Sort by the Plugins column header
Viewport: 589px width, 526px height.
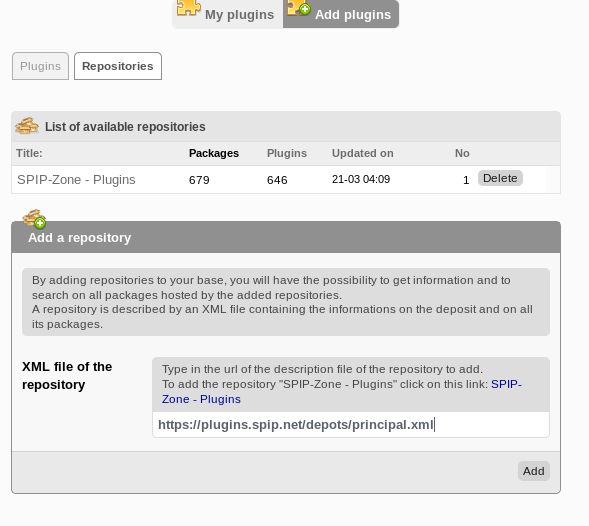click(x=287, y=153)
